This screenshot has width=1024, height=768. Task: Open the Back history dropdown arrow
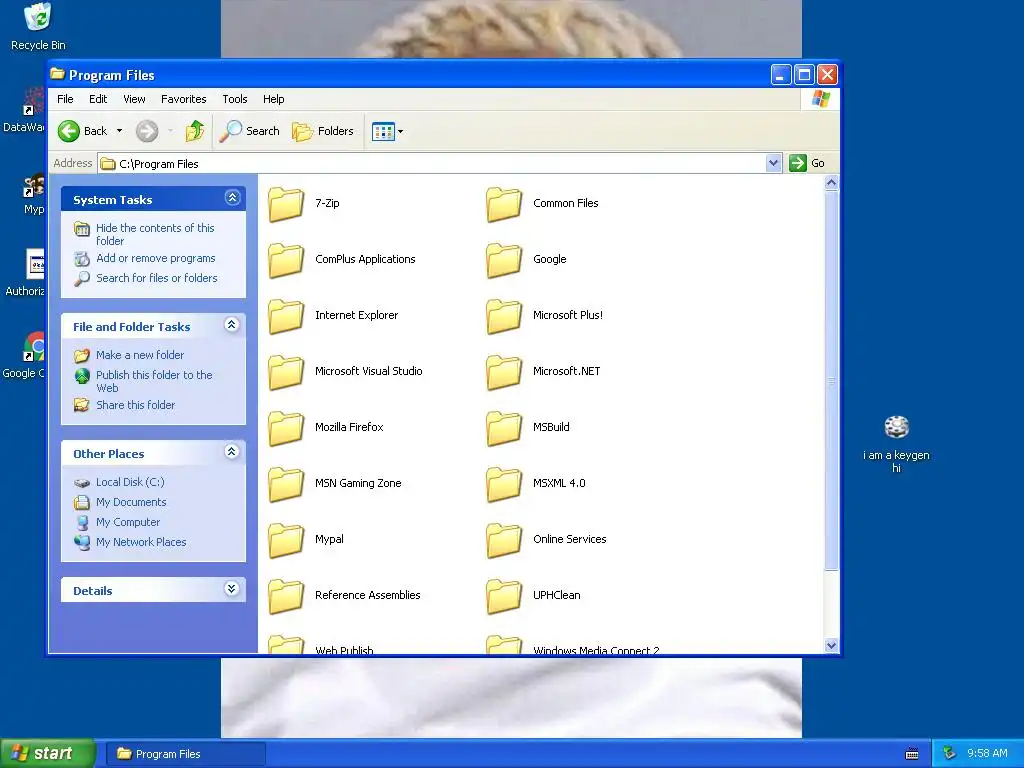point(120,131)
